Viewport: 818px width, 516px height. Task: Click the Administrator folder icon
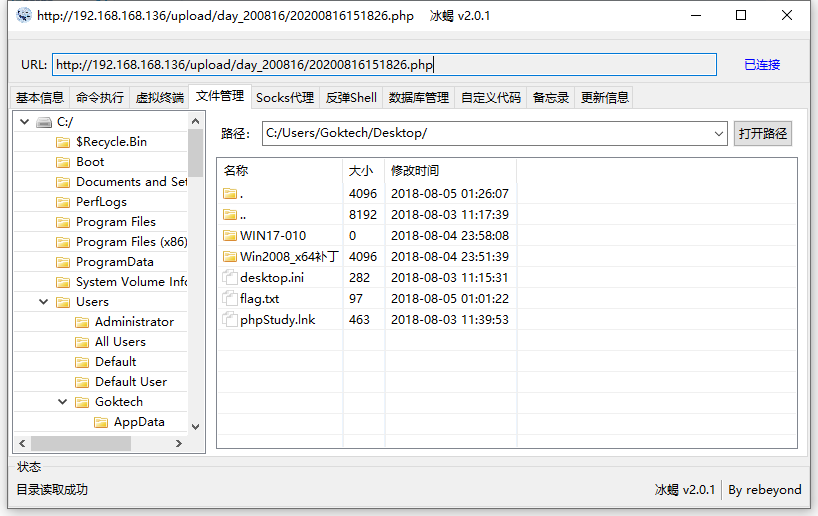pyautogui.click(x=82, y=322)
